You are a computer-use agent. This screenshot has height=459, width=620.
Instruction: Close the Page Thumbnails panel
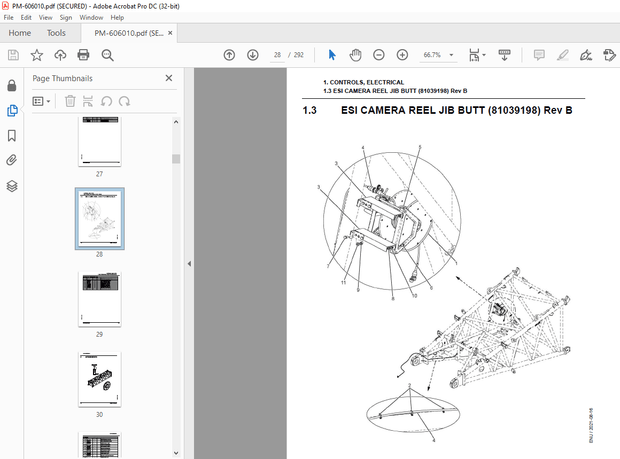[x=169, y=78]
